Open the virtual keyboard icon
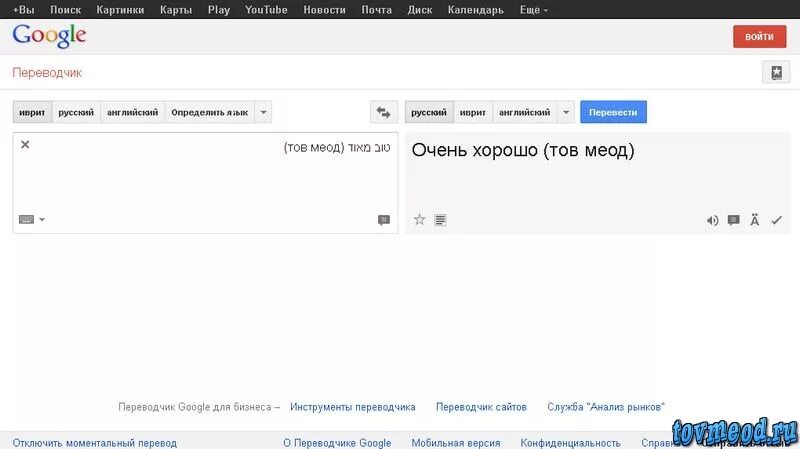 [x=26, y=219]
